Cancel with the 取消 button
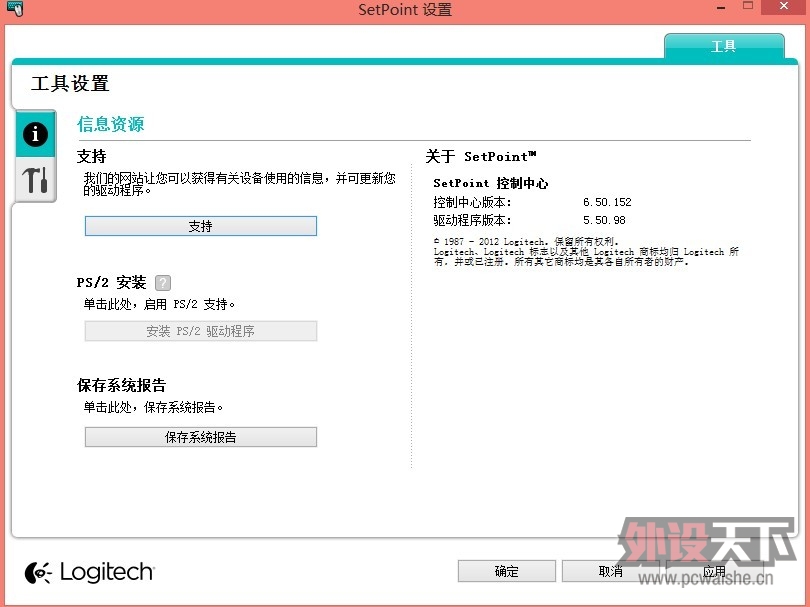Image resolution: width=810 pixels, height=607 pixels. (x=610, y=571)
